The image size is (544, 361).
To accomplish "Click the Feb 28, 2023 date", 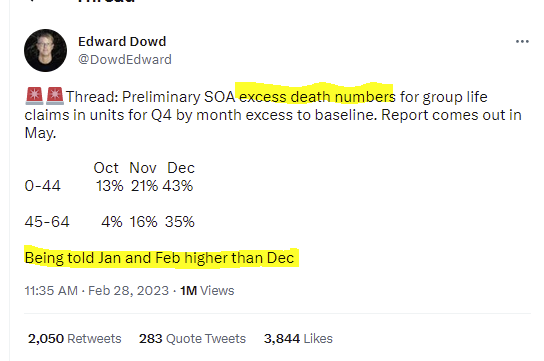I will 128,291.
